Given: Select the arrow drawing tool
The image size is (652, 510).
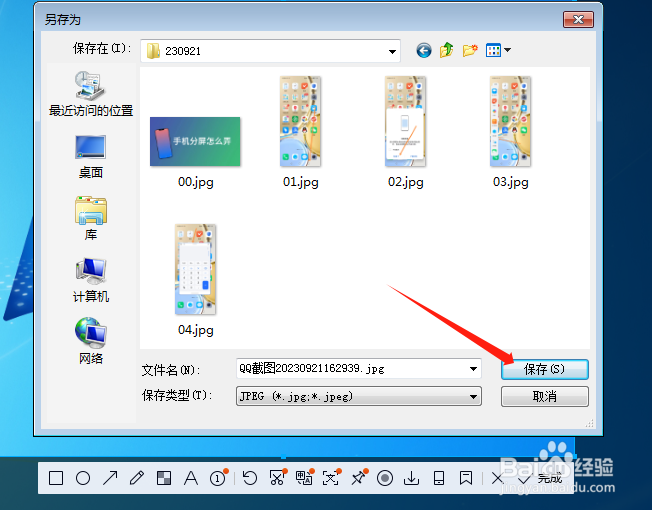Looking at the screenshot, I should click(110, 478).
